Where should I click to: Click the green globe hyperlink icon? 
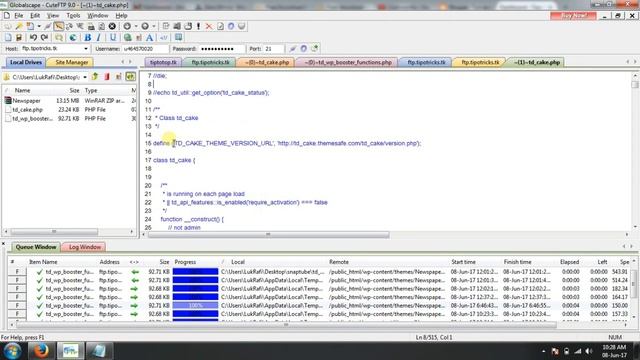coord(128,38)
